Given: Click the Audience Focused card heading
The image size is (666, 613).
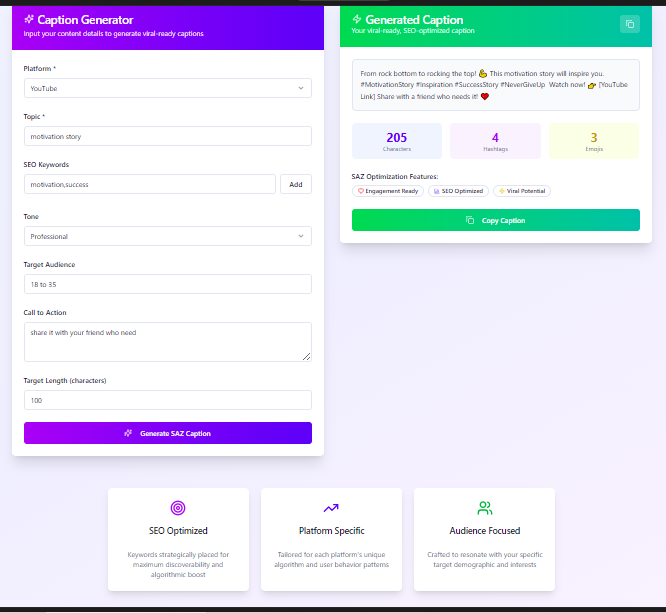Looking at the screenshot, I should (485, 531).
